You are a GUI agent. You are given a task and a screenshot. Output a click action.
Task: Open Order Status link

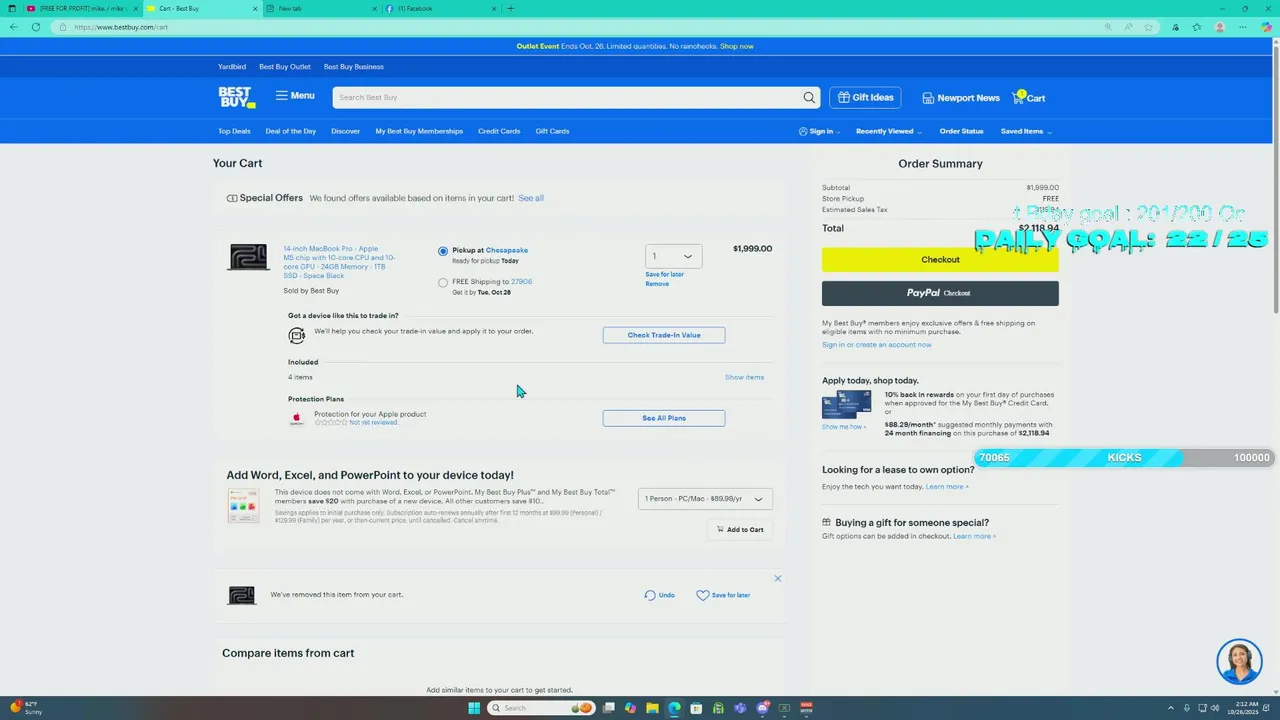coord(961,131)
